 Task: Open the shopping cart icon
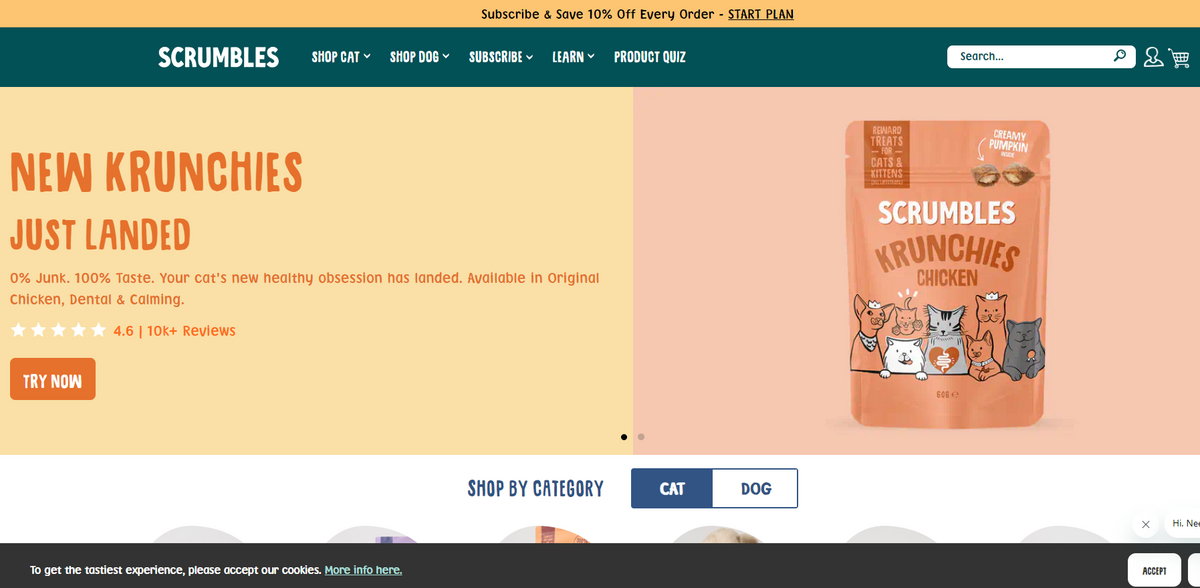click(x=1179, y=58)
